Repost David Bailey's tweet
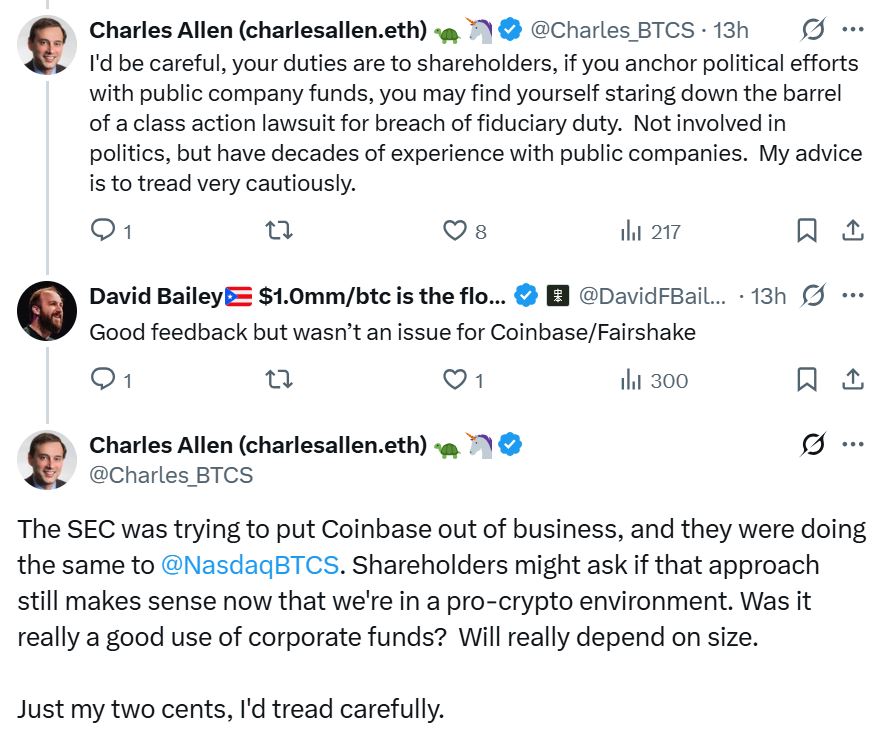Viewport: 877px width, 734px height. [x=279, y=379]
